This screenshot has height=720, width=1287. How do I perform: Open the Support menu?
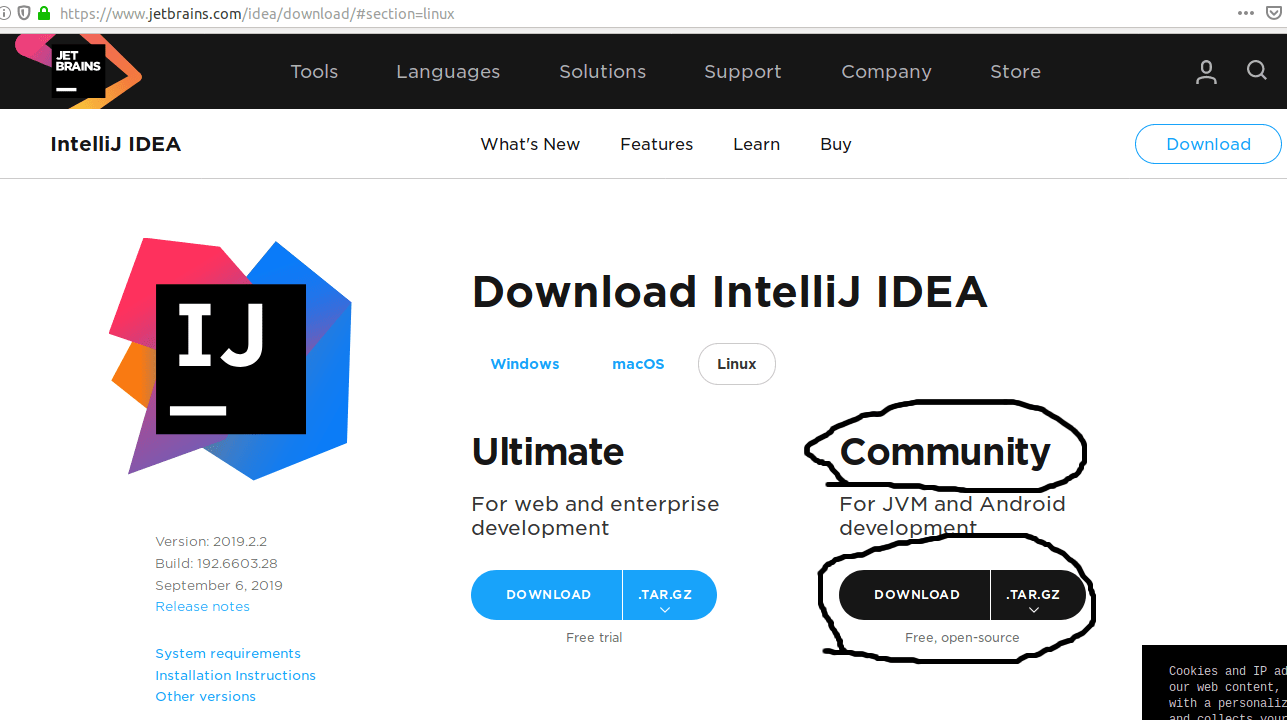point(743,72)
